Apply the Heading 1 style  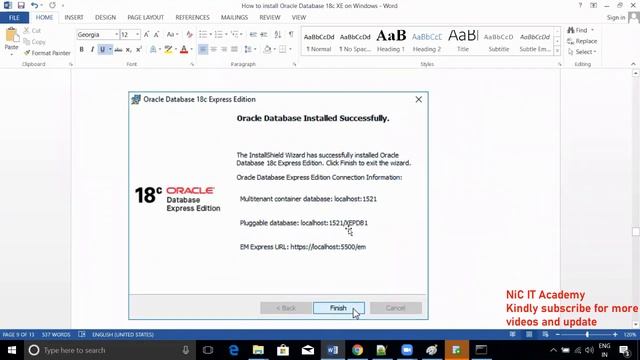pyautogui.click(x=391, y=41)
